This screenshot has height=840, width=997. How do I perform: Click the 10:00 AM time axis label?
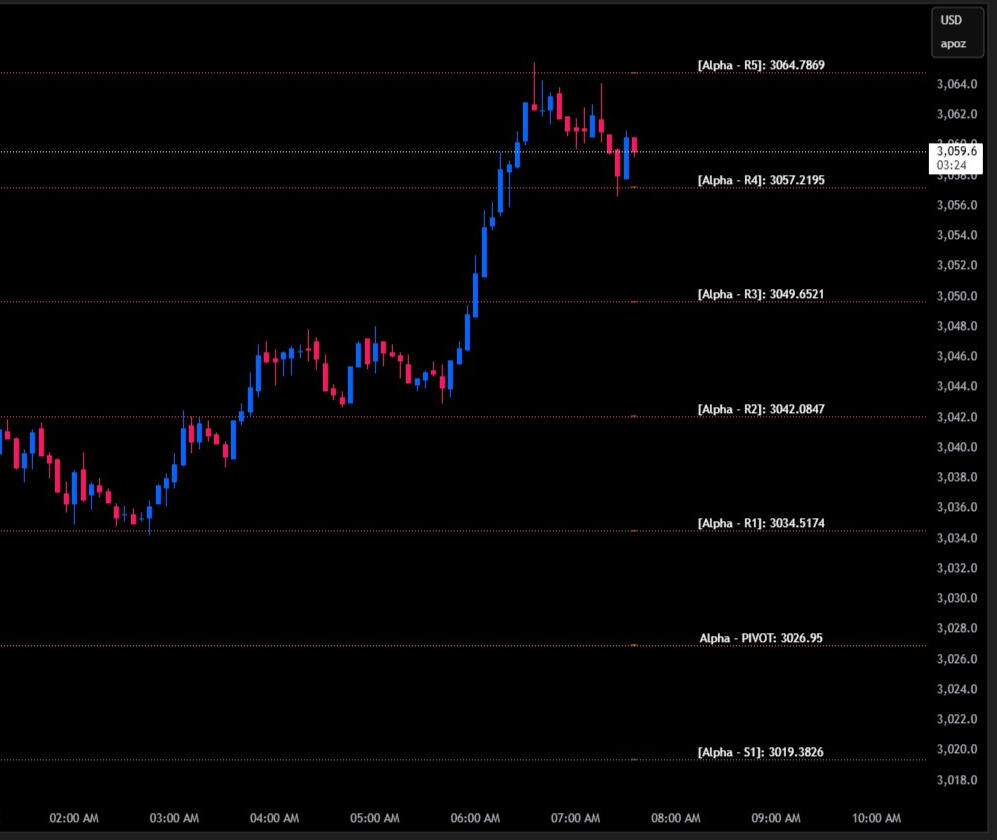coord(876,818)
